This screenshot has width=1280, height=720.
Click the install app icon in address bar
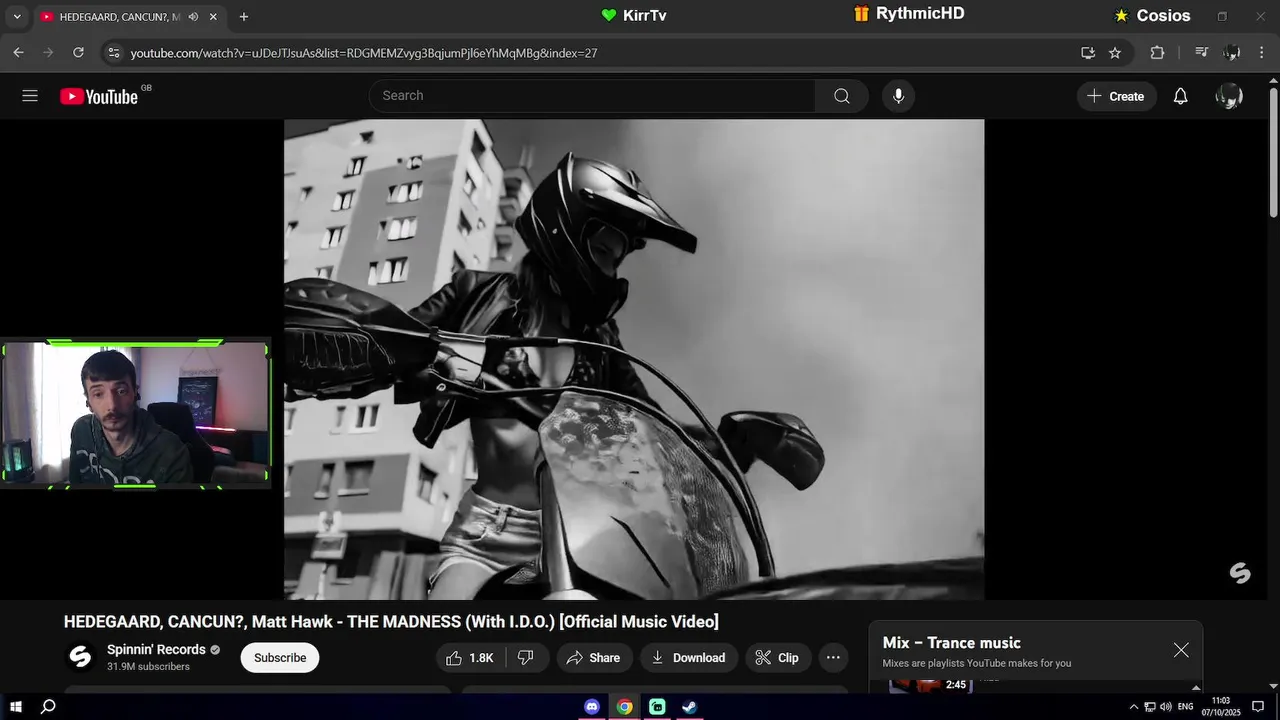coord(1088,52)
